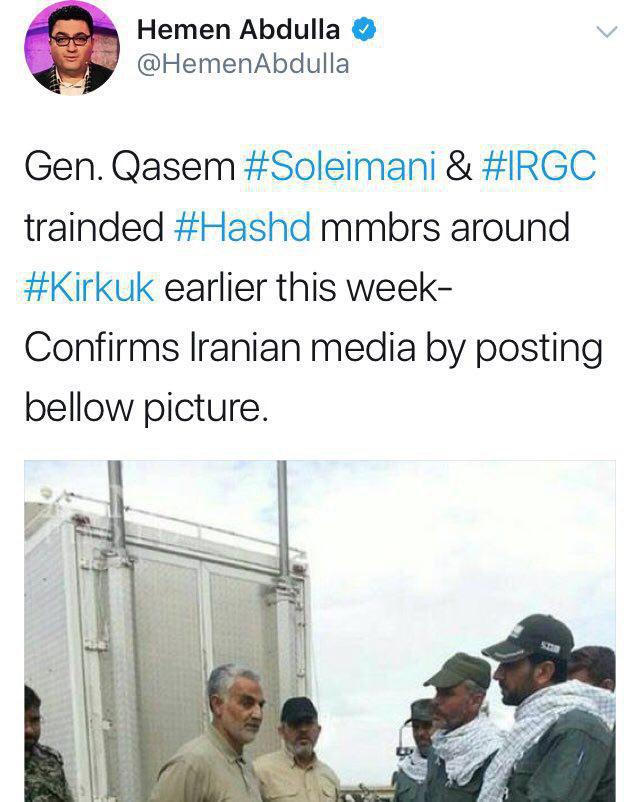The height and width of the screenshot is (802, 640).
Task: Follow the #Soleimani hashtag
Action: pos(340,166)
